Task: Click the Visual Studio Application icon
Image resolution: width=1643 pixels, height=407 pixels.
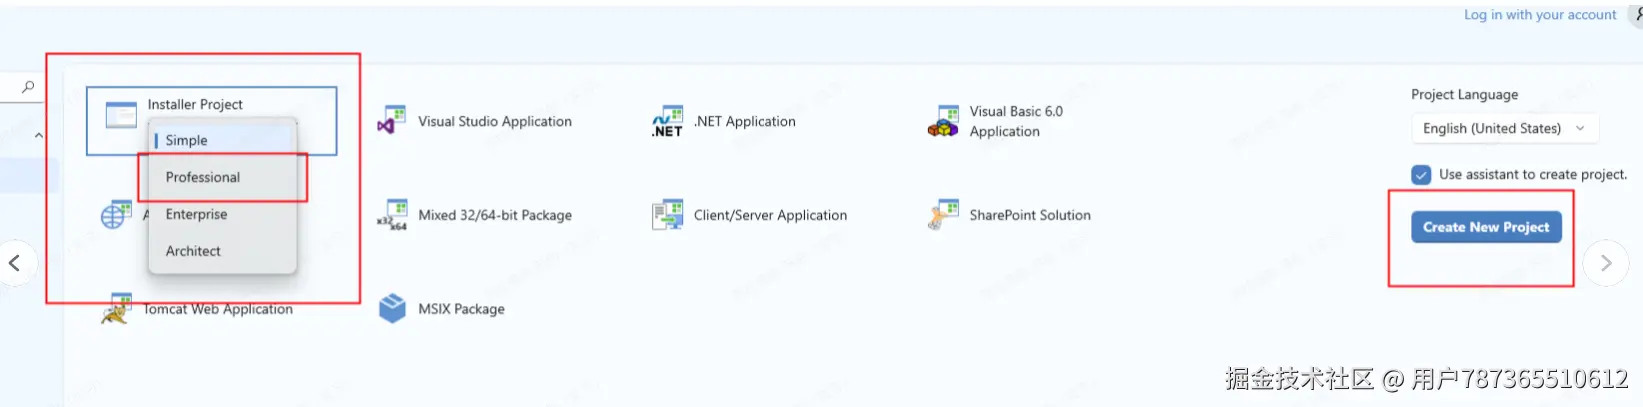Action: tap(392, 121)
